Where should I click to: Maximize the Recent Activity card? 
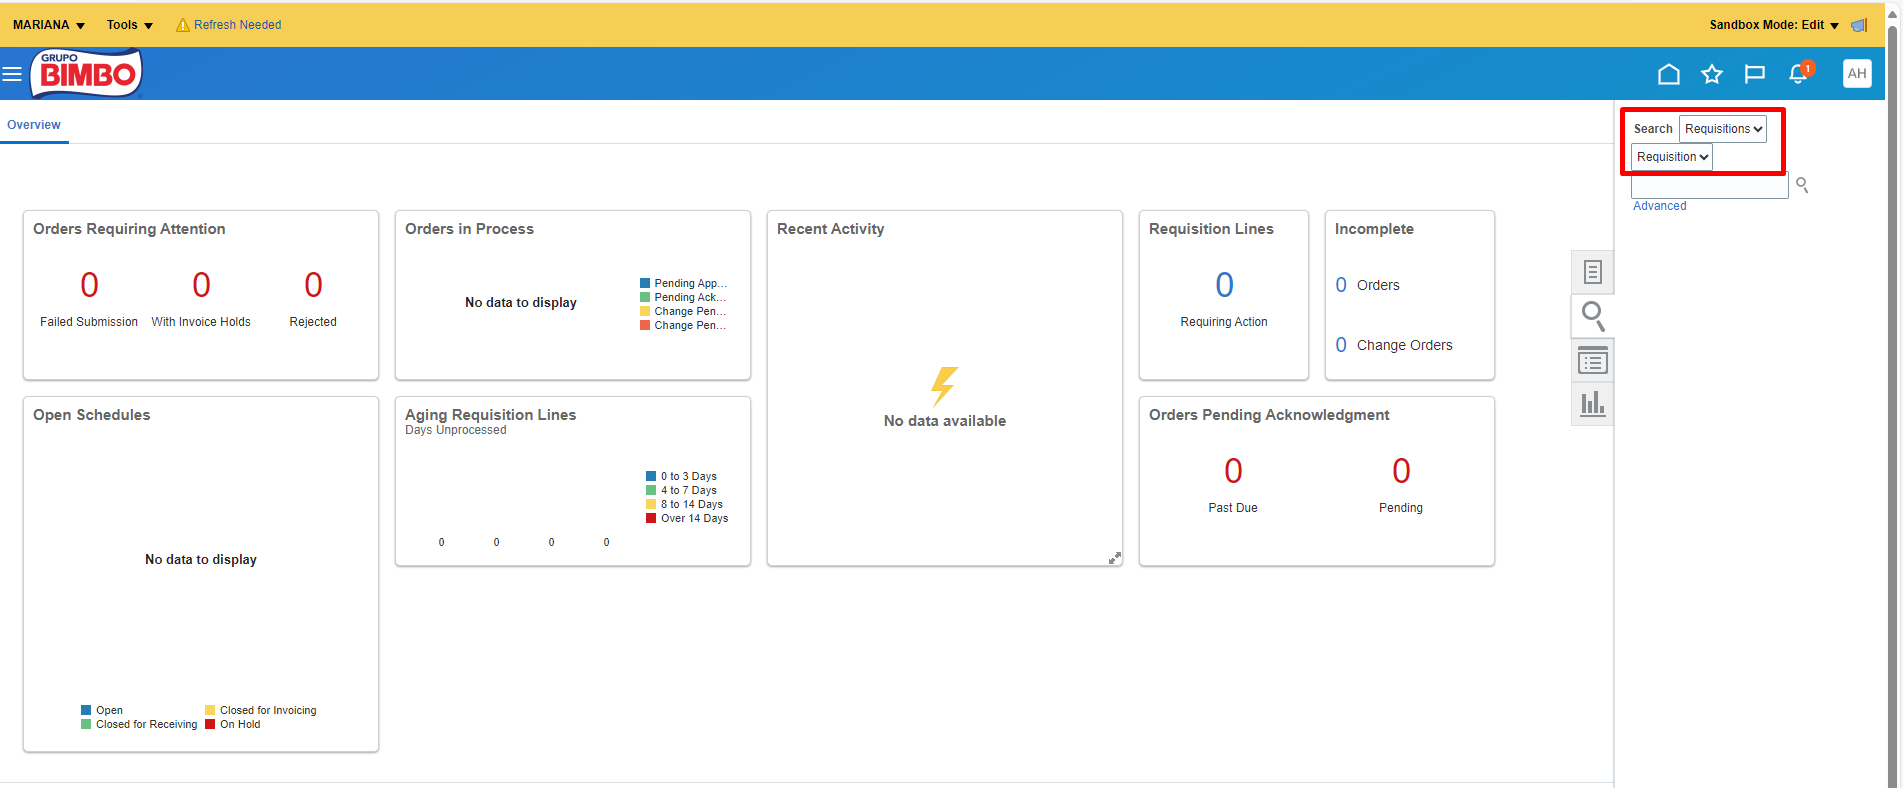tap(1114, 558)
